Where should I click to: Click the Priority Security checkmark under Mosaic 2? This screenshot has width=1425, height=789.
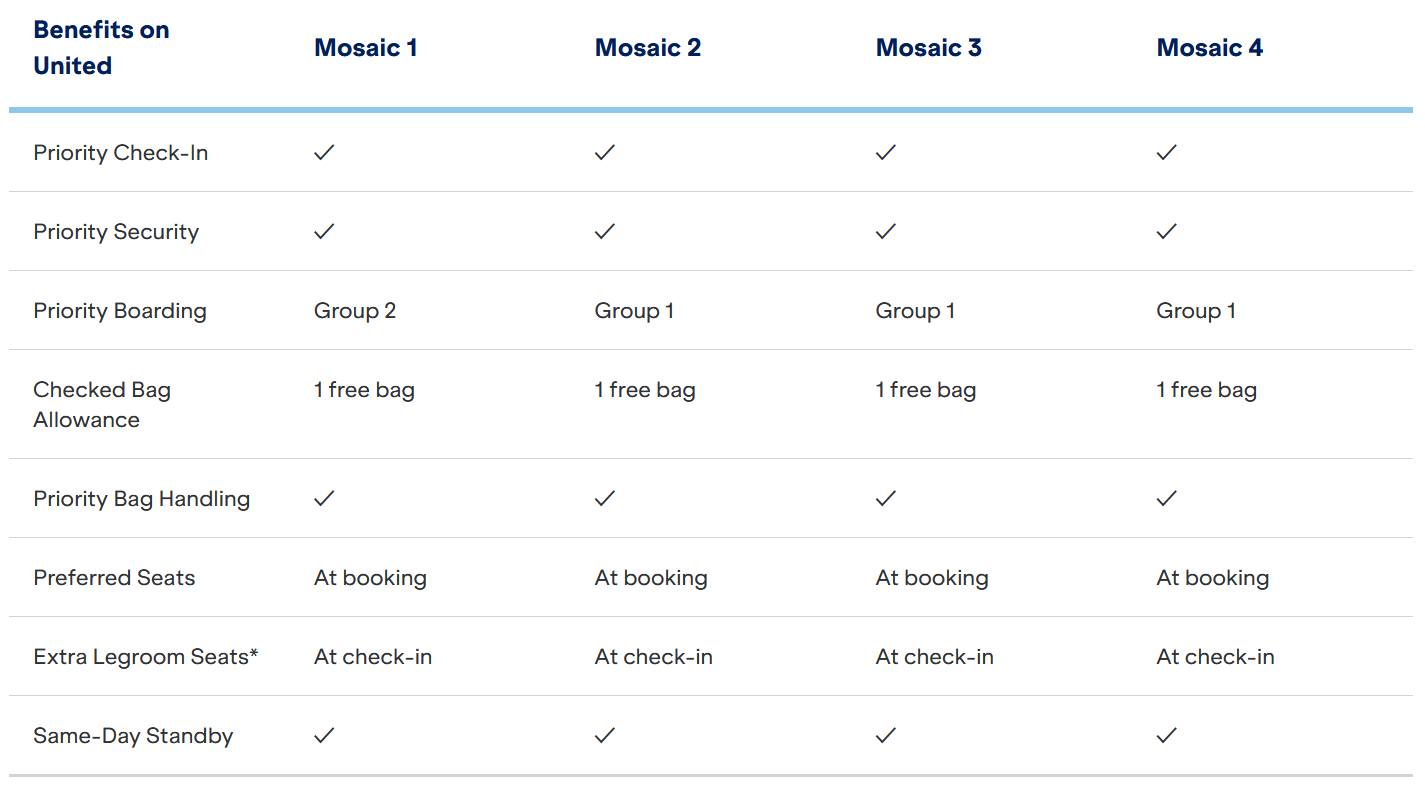click(x=605, y=231)
